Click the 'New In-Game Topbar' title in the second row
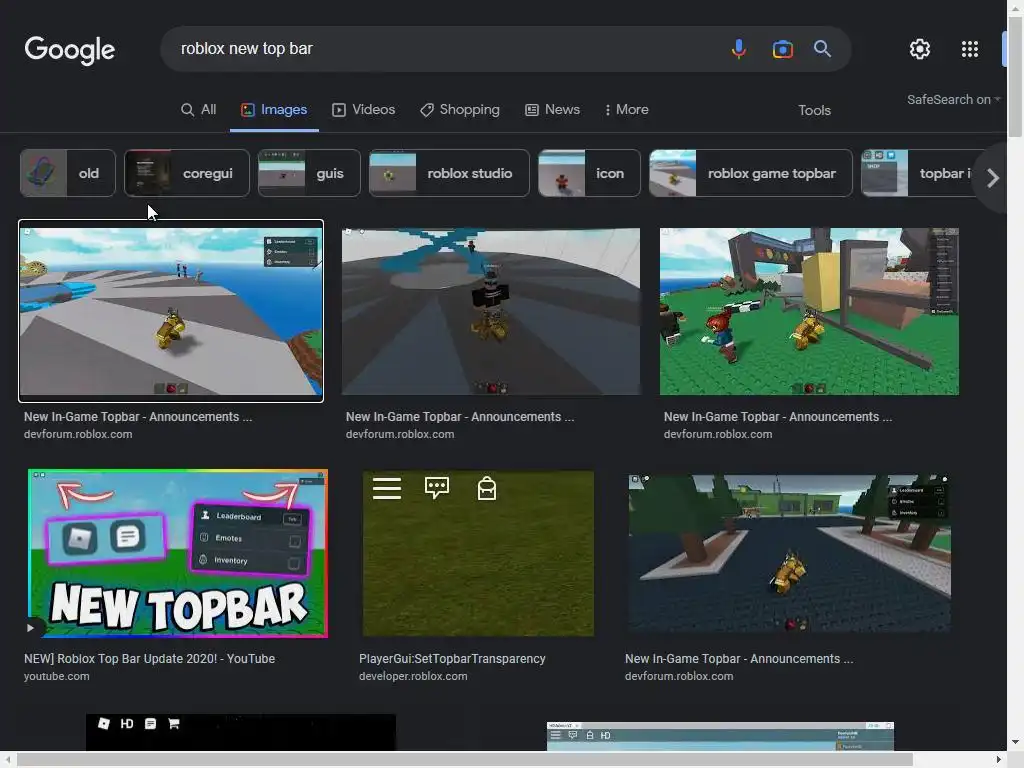 tap(739, 659)
